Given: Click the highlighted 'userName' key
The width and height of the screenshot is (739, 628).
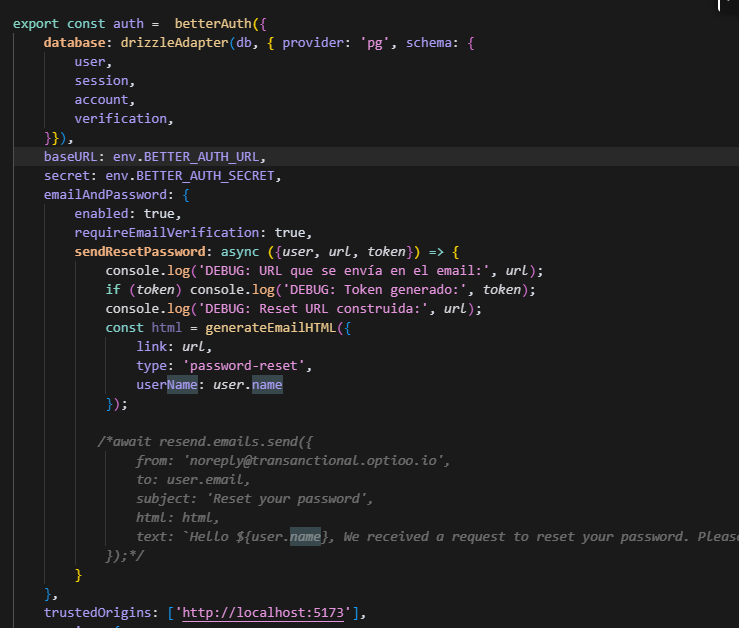Looking at the screenshot, I should pos(167,385).
